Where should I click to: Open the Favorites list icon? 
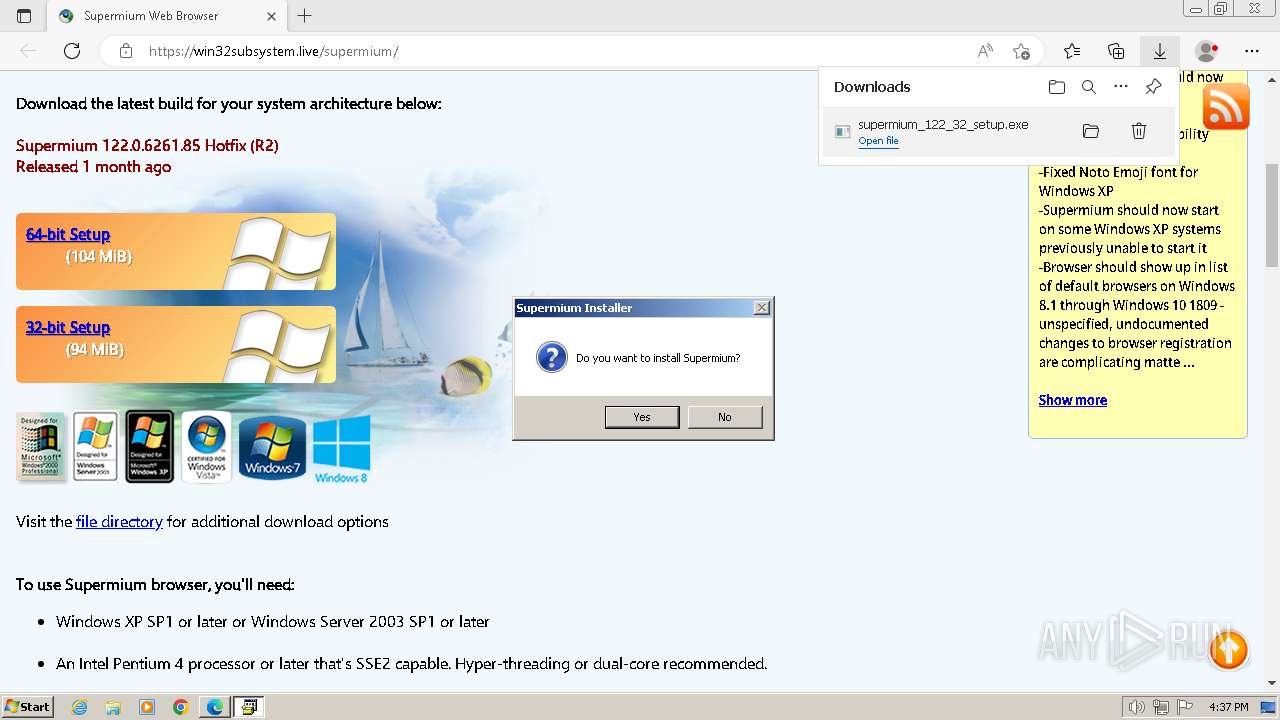[x=1072, y=51]
